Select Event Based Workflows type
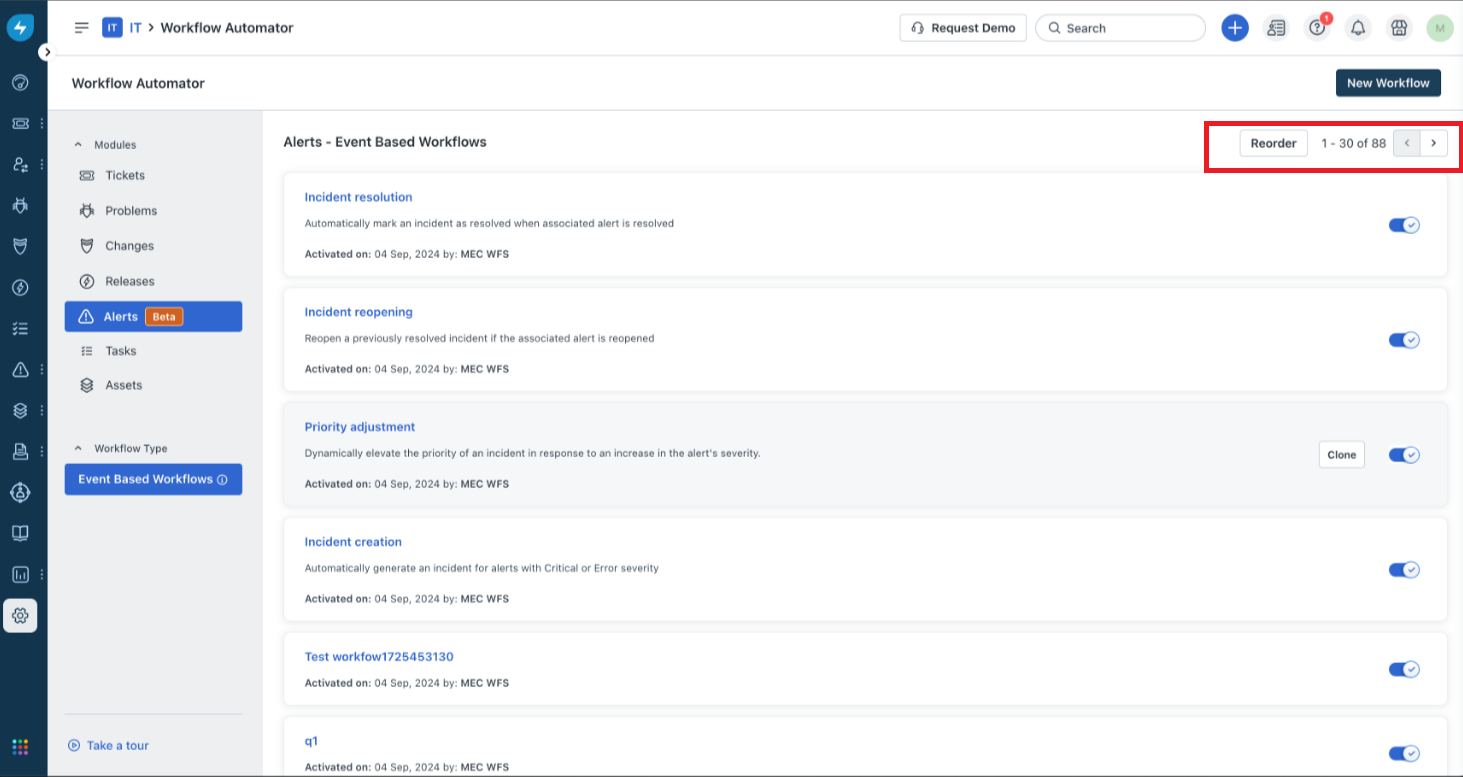The image size is (1463, 777). coord(153,479)
